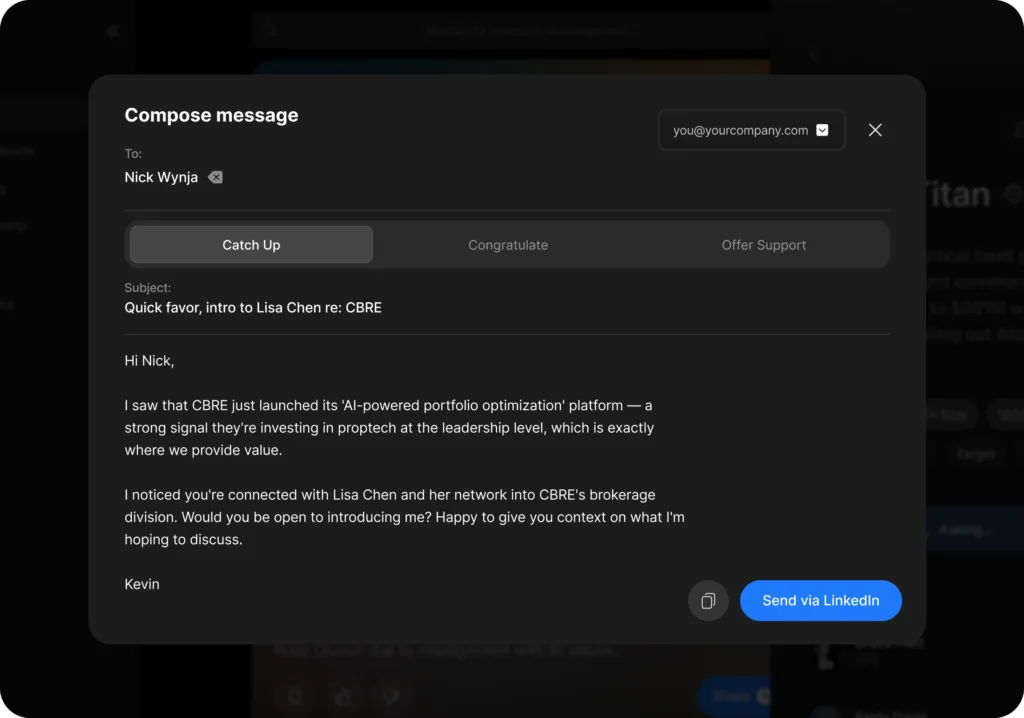
Task: Copy message using the clipboard icon button
Action: pyautogui.click(x=708, y=600)
